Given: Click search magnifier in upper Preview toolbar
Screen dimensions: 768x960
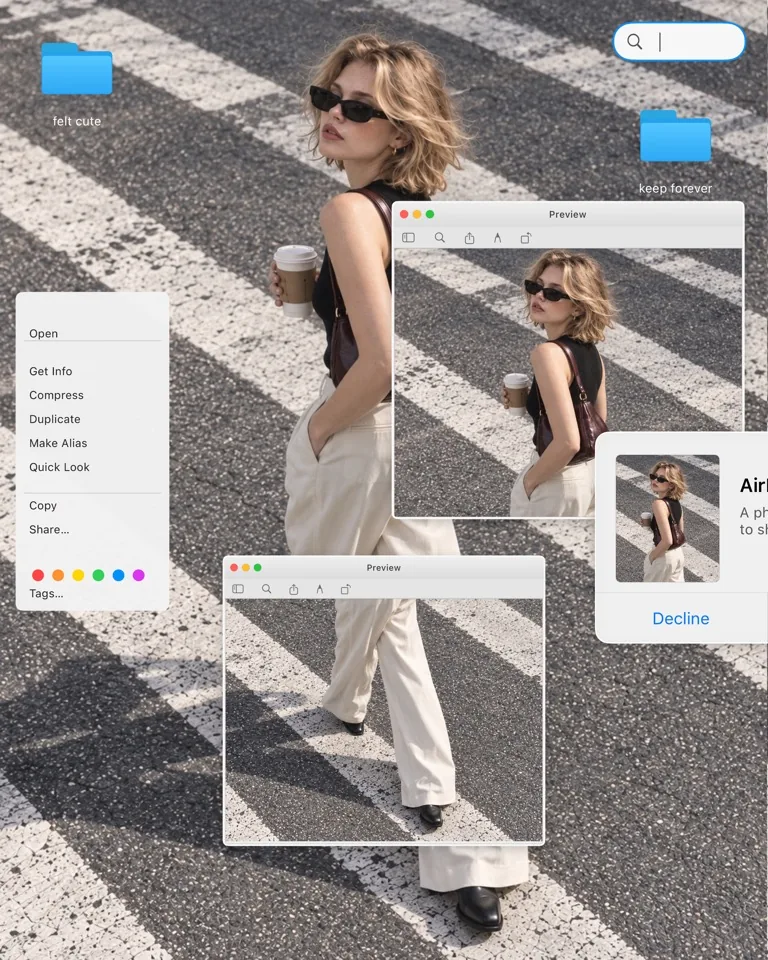Looking at the screenshot, I should pyautogui.click(x=440, y=238).
